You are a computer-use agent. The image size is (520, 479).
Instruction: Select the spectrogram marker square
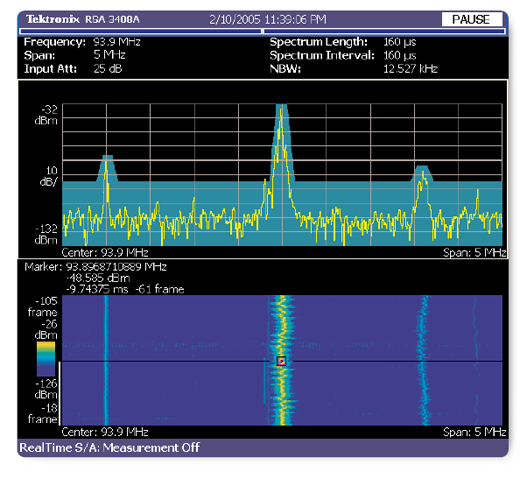pos(282,361)
